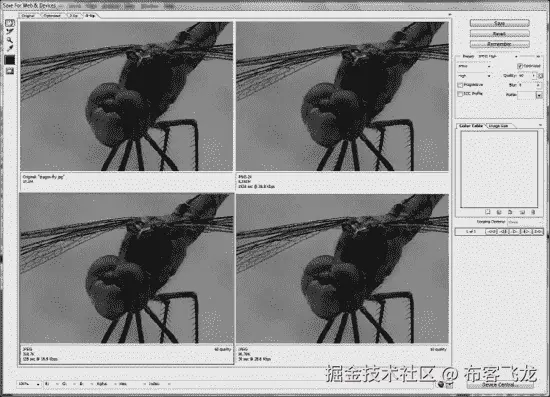Click the Remember button

[x=499, y=44]
